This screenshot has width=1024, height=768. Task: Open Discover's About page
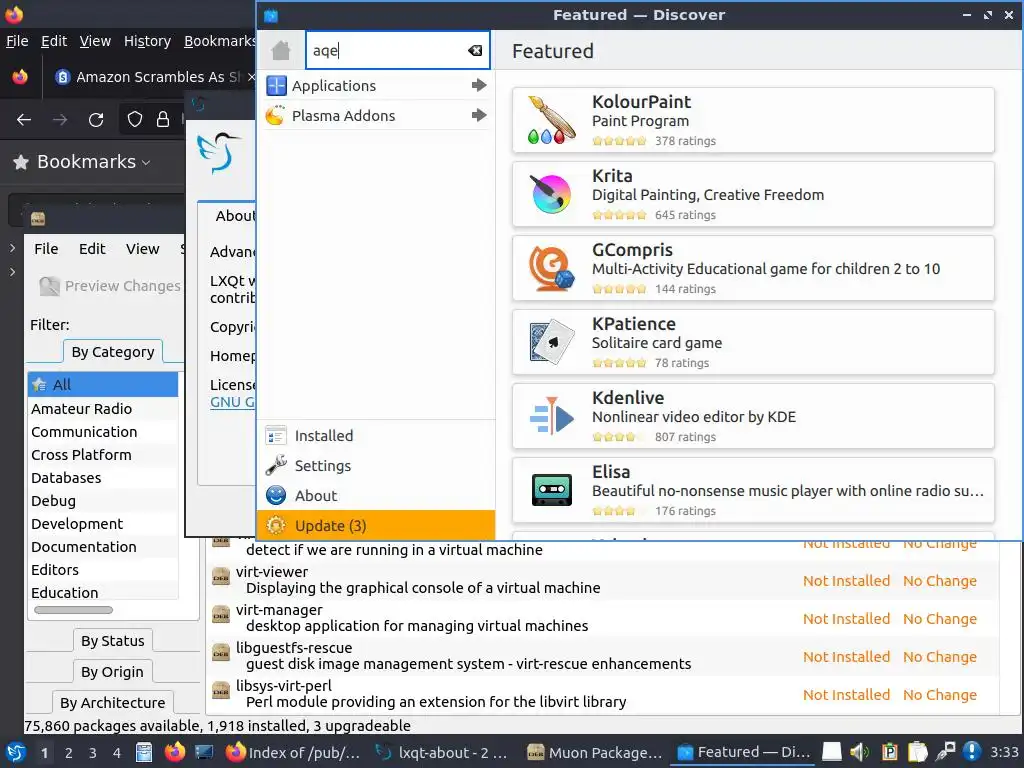point(376,496)
